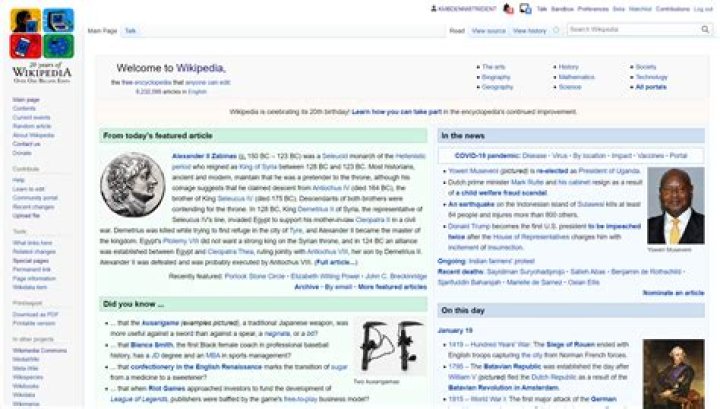
Task: Open the Contributions link
Action: pyautogui.click(x=673, y=9)
